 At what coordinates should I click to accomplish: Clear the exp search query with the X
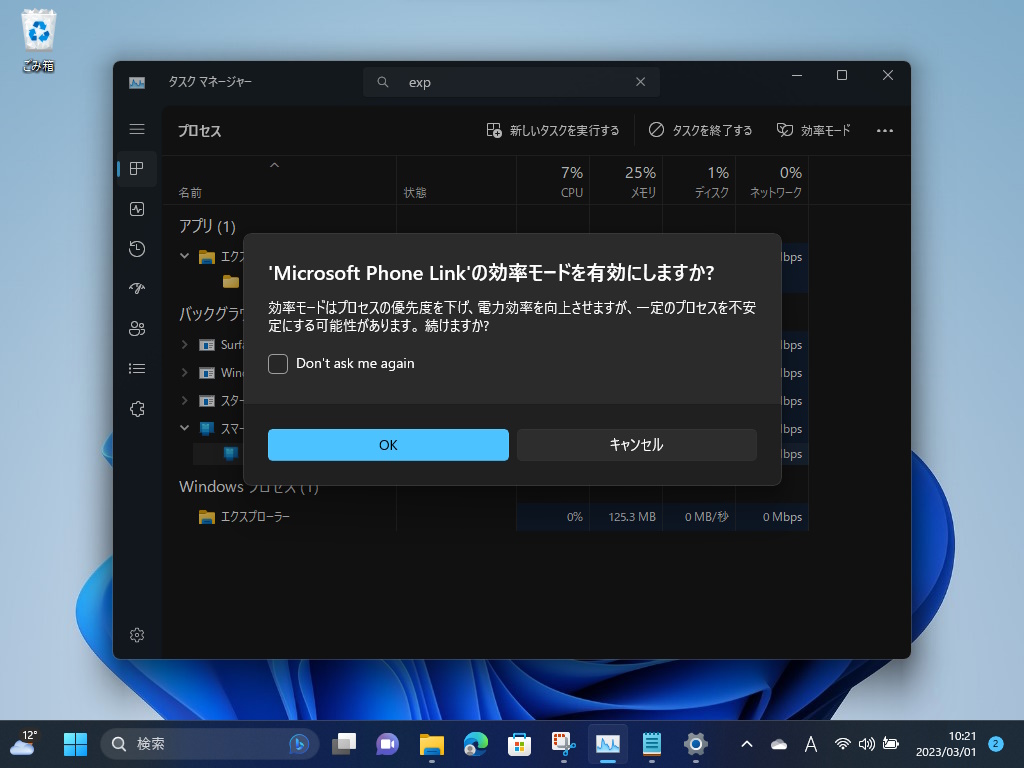click(x=640, y=82)
